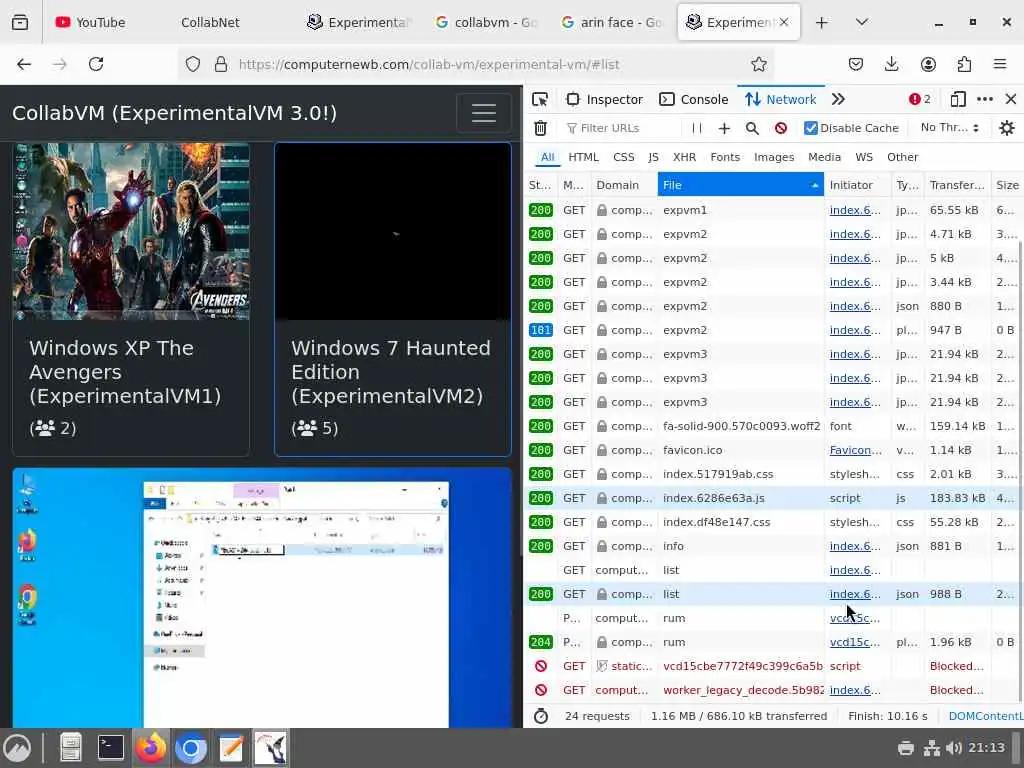This screenshot has width=1024, height=768.
Task: Filter requests by Images
Action: tap(774, 157)
